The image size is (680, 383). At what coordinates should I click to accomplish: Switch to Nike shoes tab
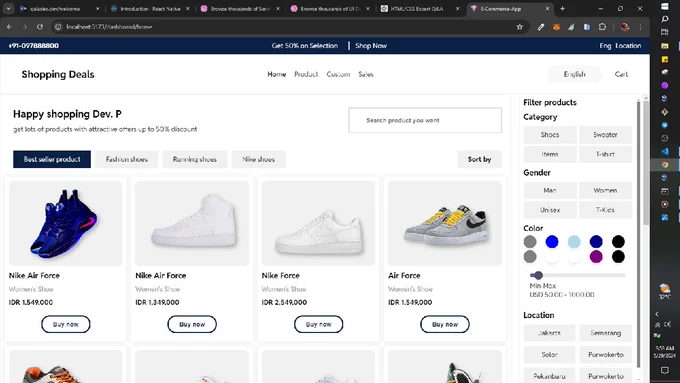point(258,159)
